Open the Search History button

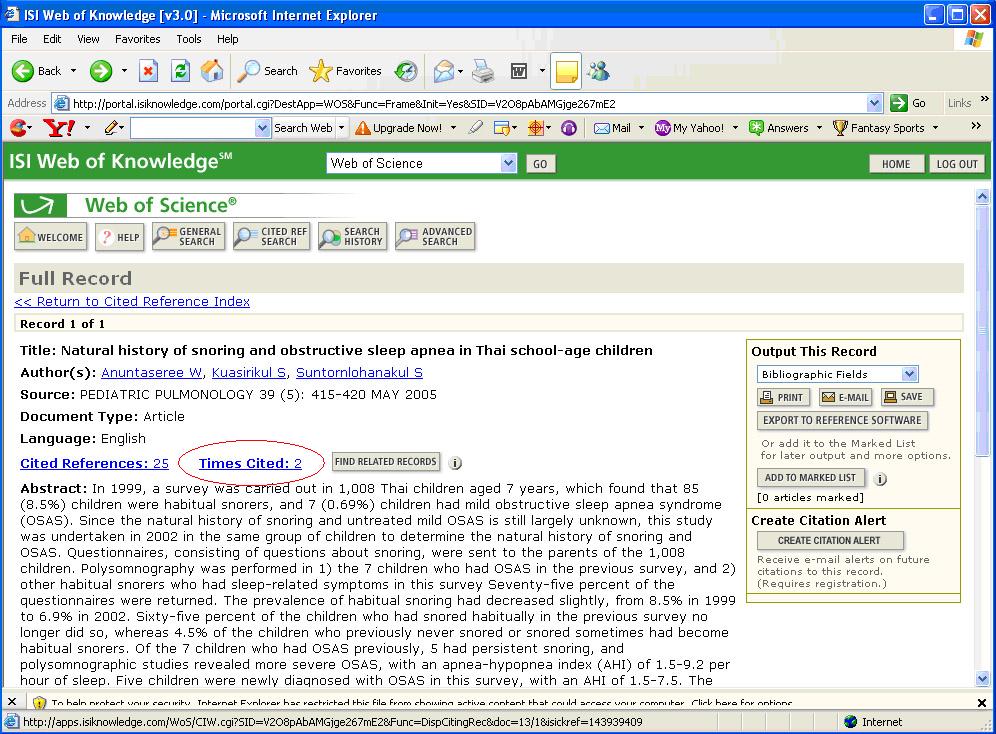click(353, 237)
